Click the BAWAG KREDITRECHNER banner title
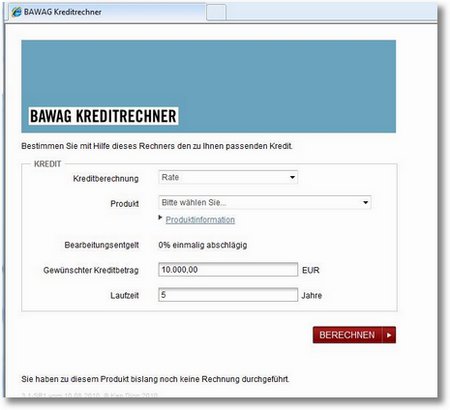The height and width of the screenshot is (410, 450). 103,116
